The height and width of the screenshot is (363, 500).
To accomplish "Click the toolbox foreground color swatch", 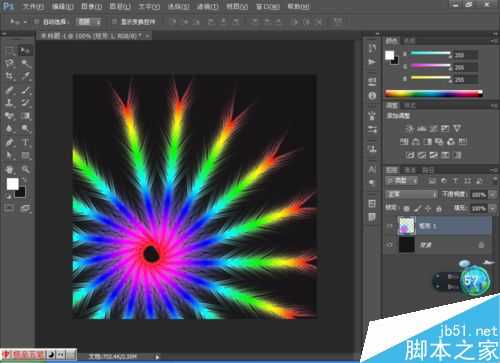I will [x=13, y=184].
